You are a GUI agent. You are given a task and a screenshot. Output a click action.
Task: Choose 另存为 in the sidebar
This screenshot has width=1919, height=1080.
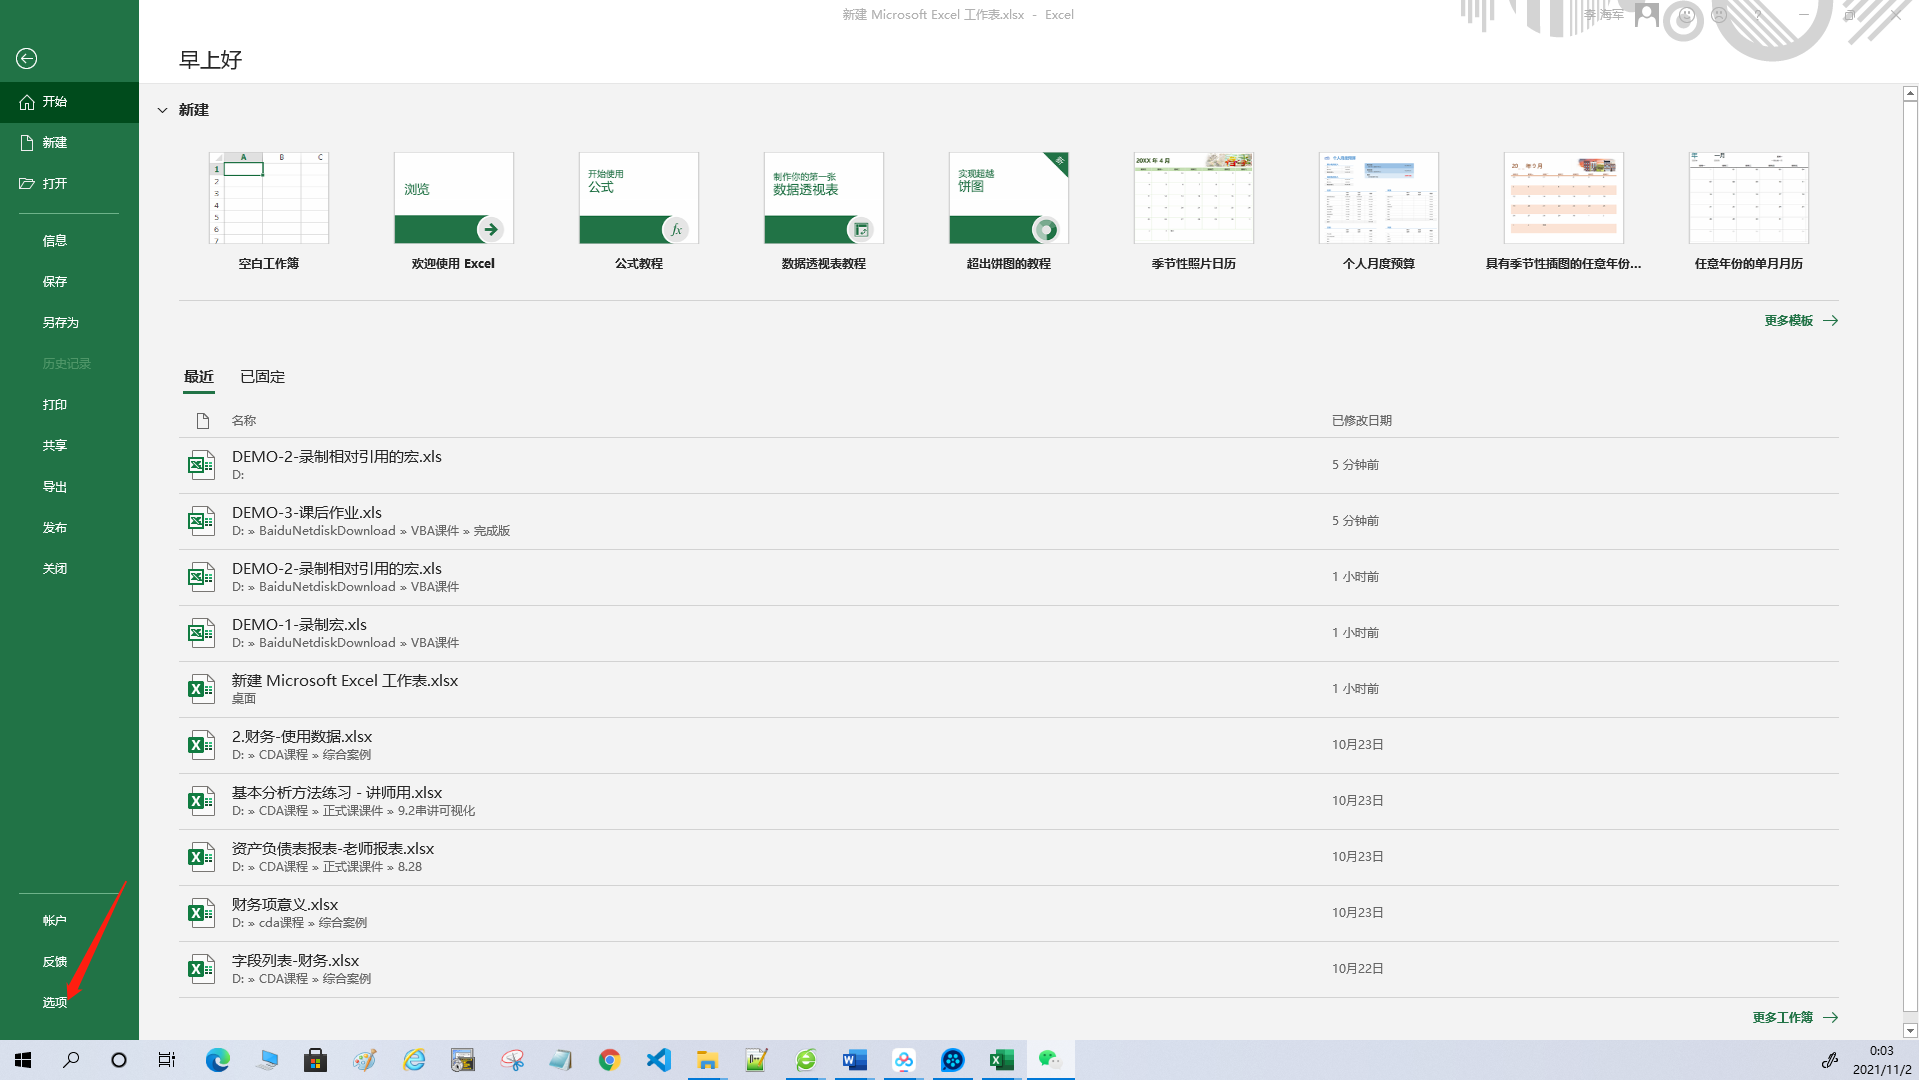(x=69, y=323)
